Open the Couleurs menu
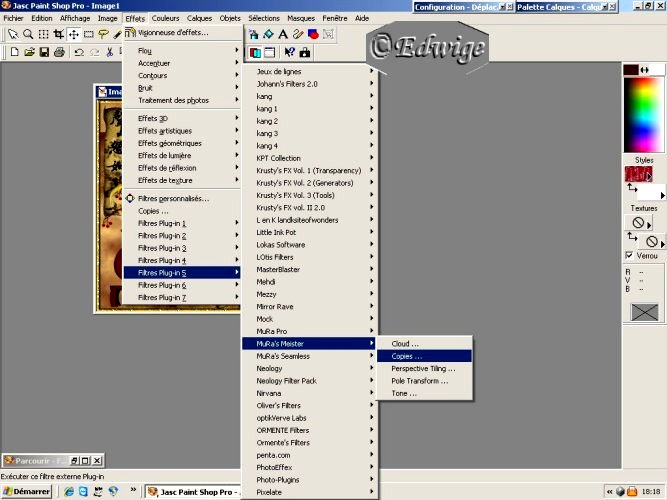This screenshot has height=500, width=667. tap(165, 18)
